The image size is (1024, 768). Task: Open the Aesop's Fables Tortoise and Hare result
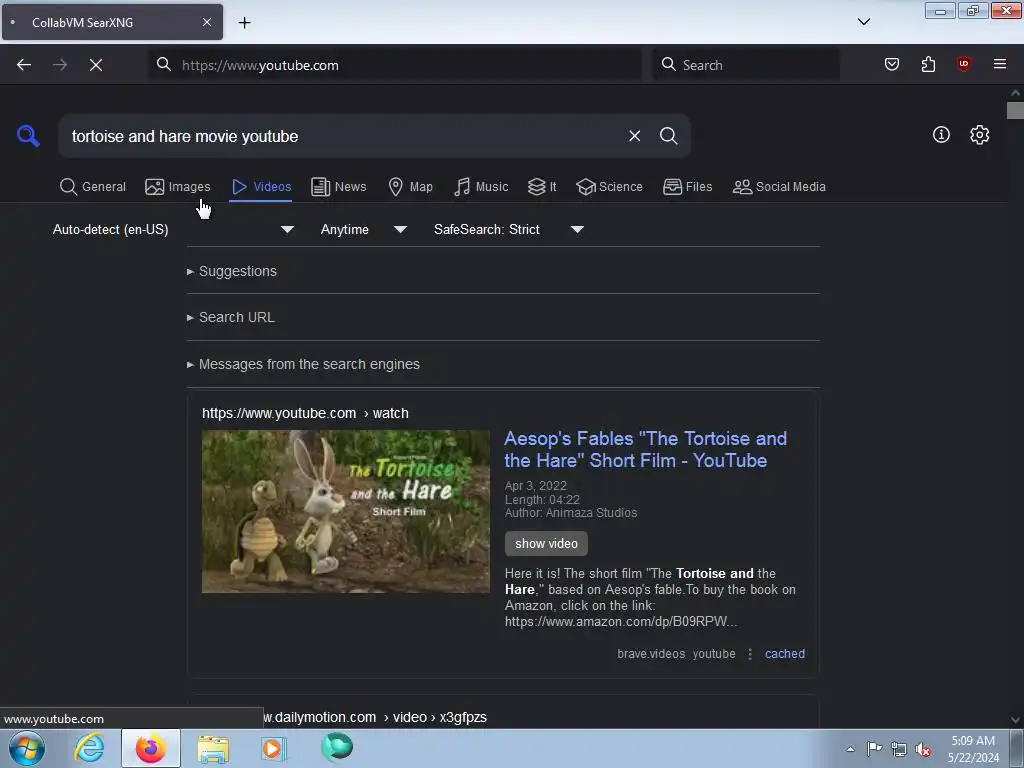(645, 449)
